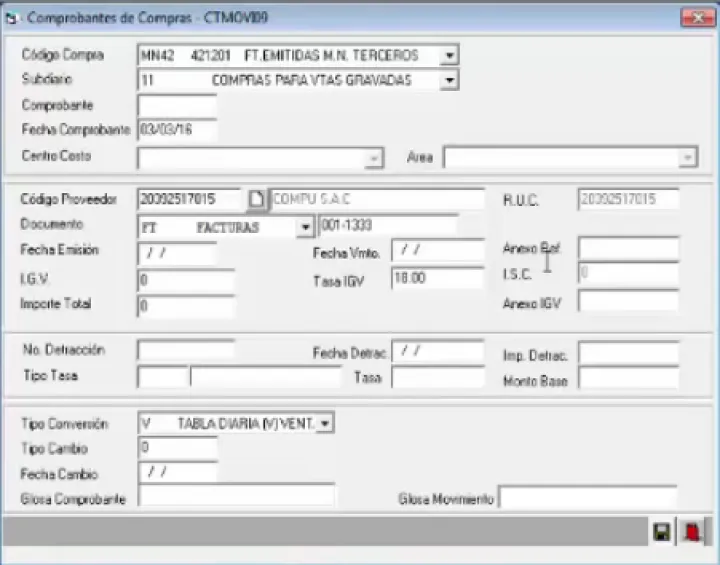720x565 pixels.
Task: Select the Glosa Movimiento text field
Action: coord(587,498)
